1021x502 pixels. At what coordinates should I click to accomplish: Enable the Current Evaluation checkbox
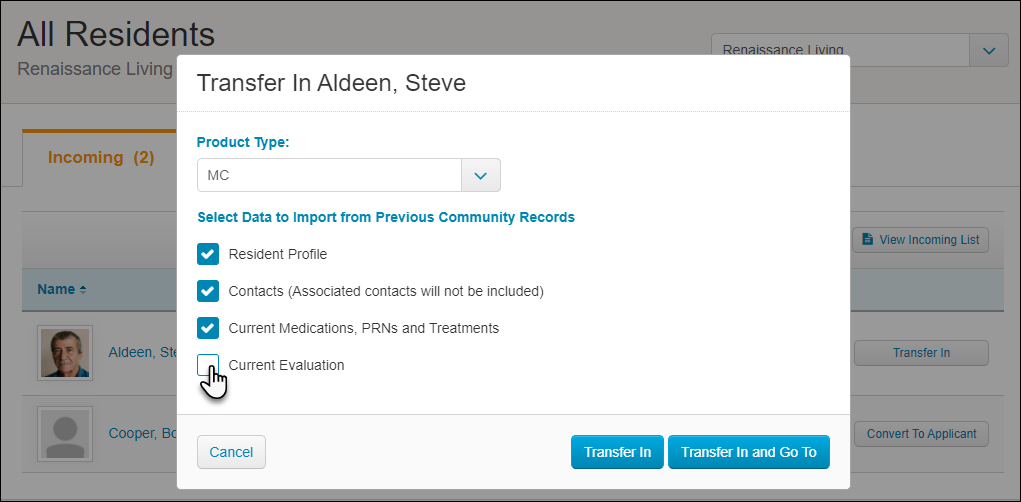point(208,365)
